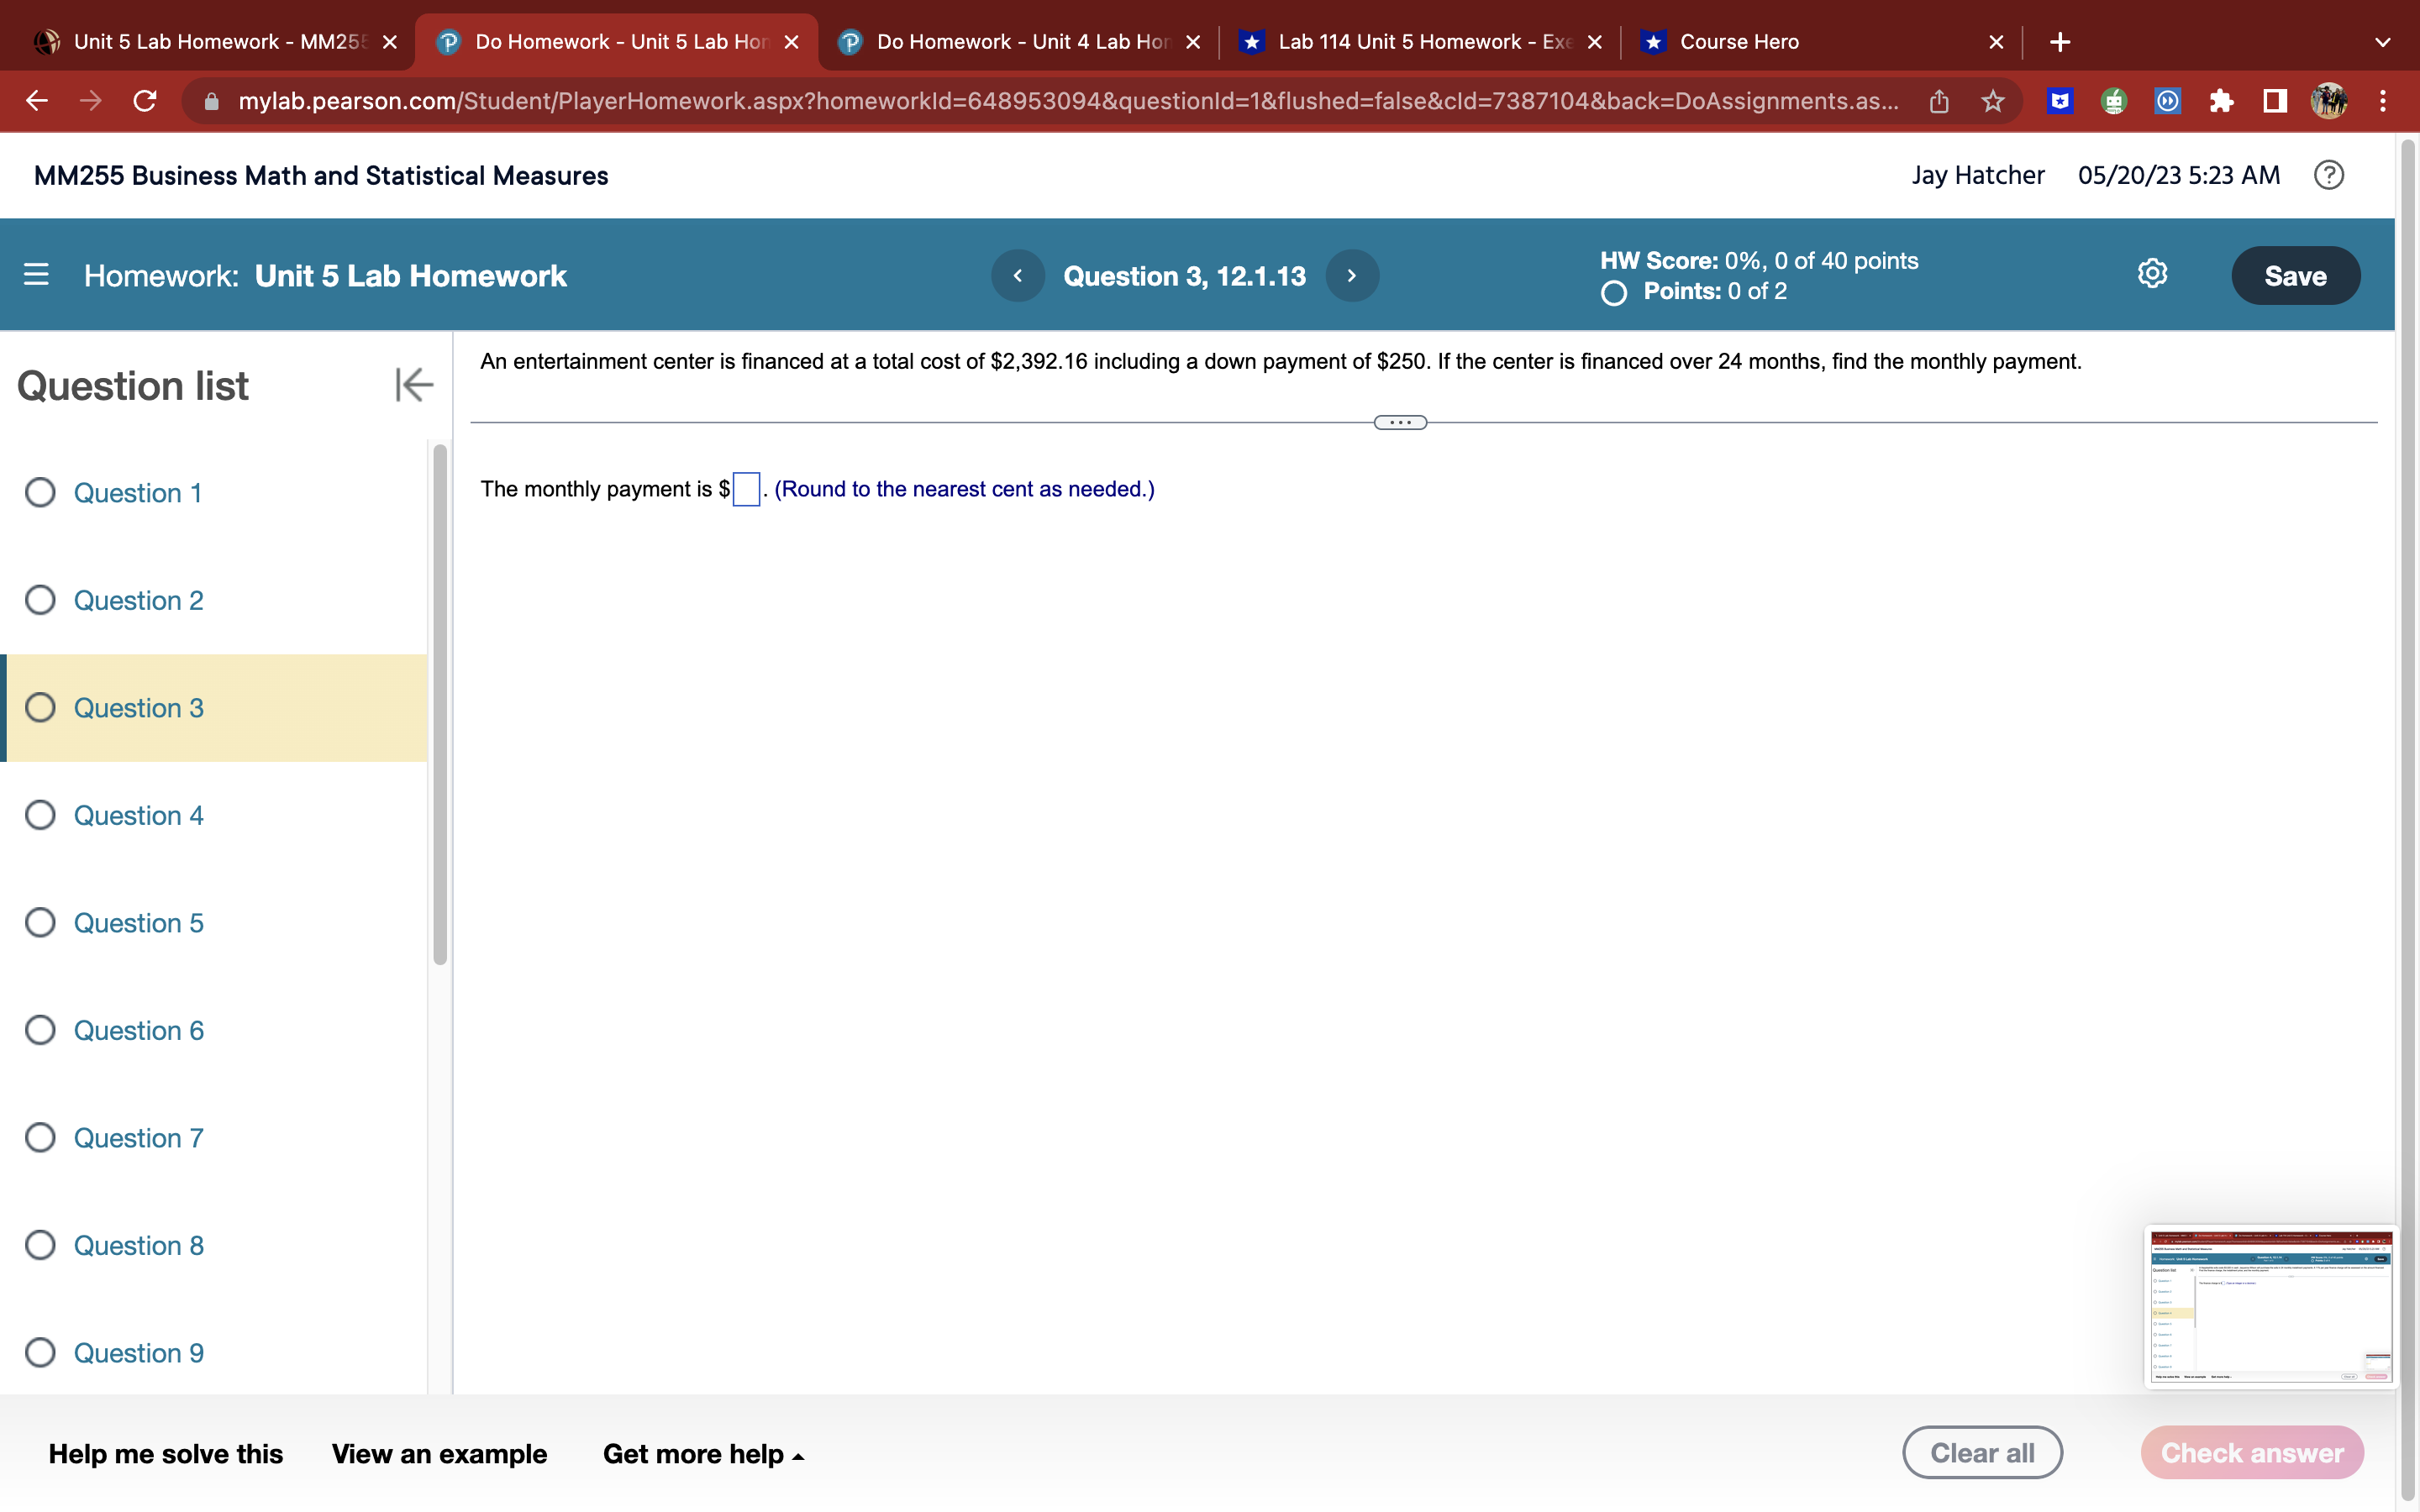Open the Chrome extensions puzzle icon
2420x1512 pixels.
coord(2221,101)
